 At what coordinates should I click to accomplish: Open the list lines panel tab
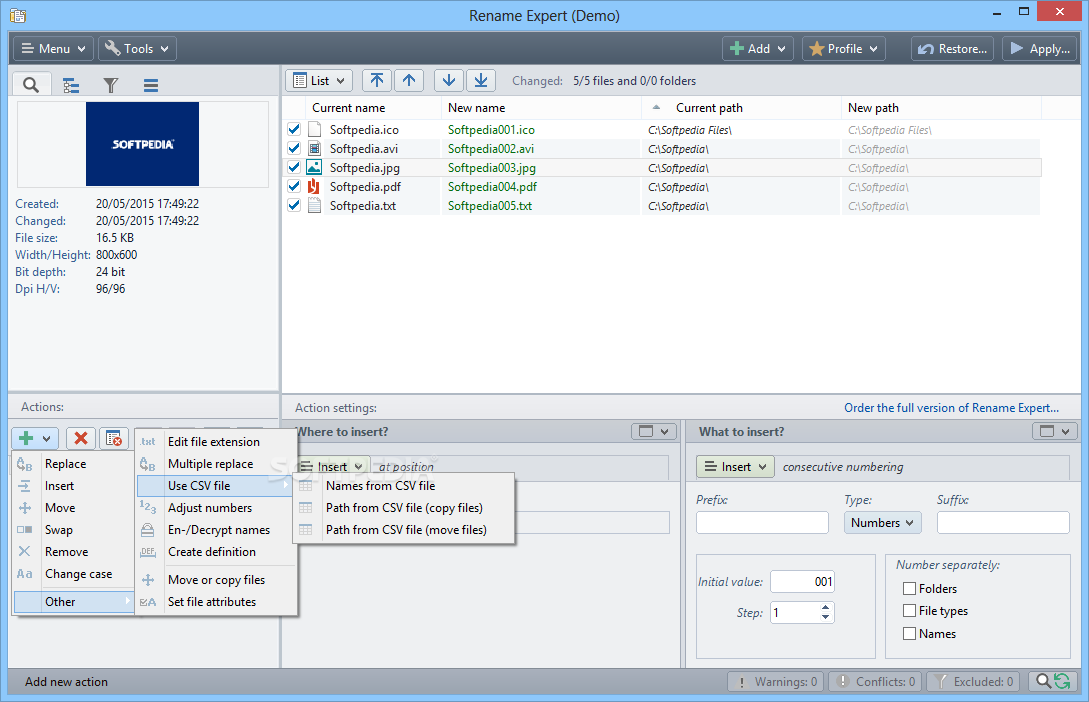point(151,85)
